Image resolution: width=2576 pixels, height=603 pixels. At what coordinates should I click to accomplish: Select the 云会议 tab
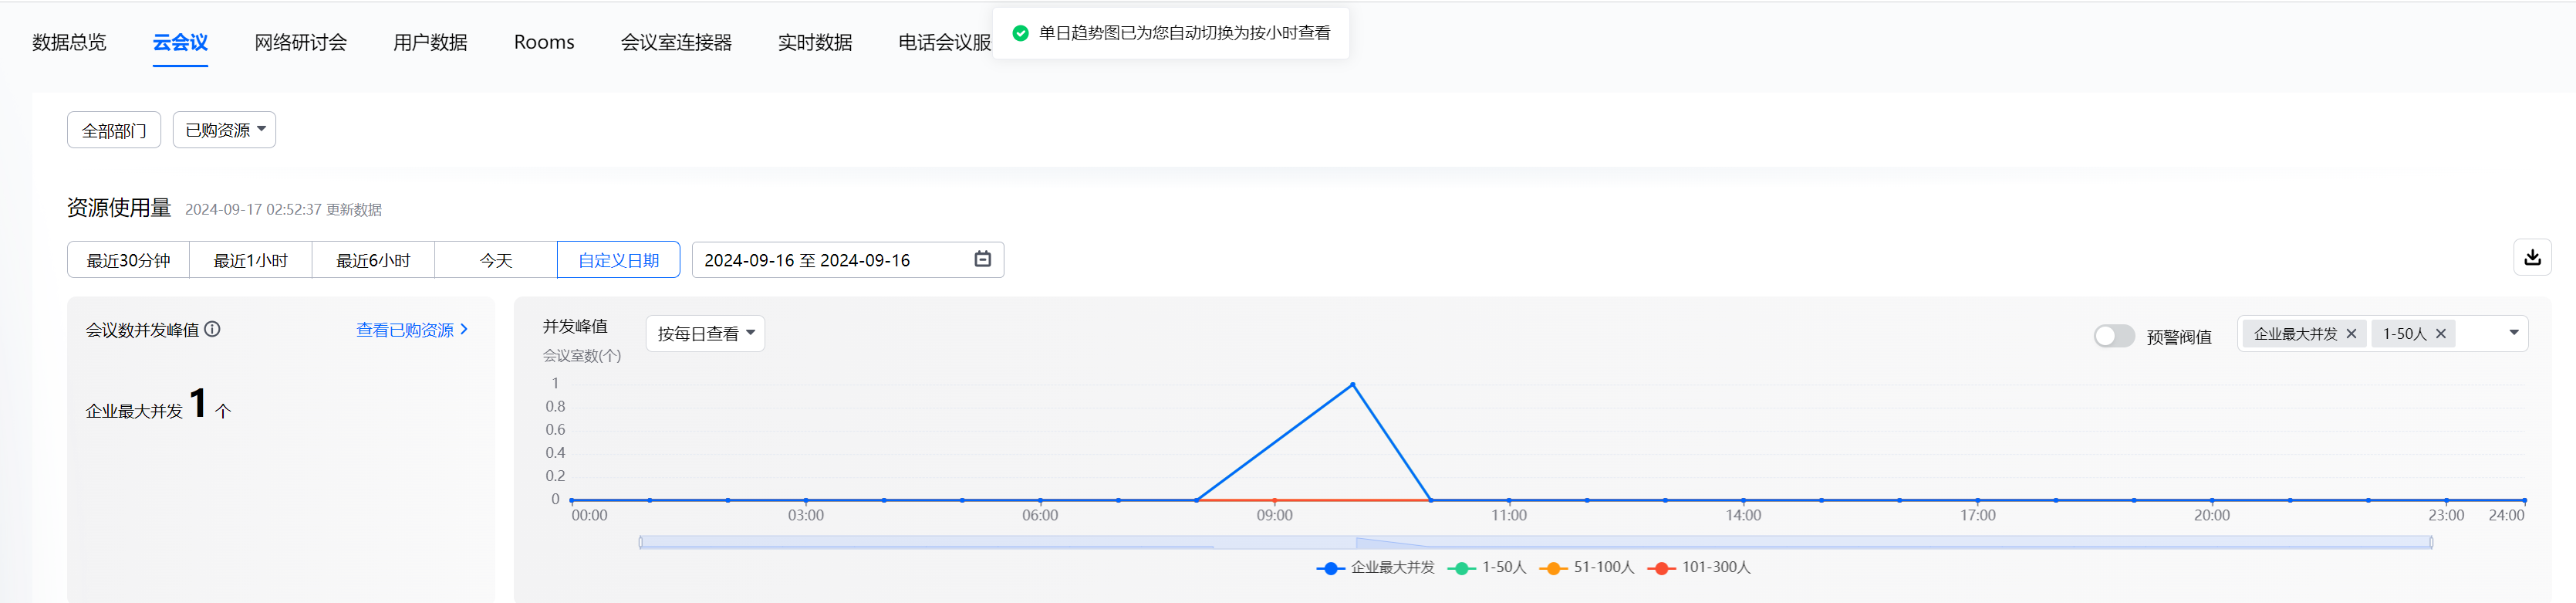[x=180, y=42]
